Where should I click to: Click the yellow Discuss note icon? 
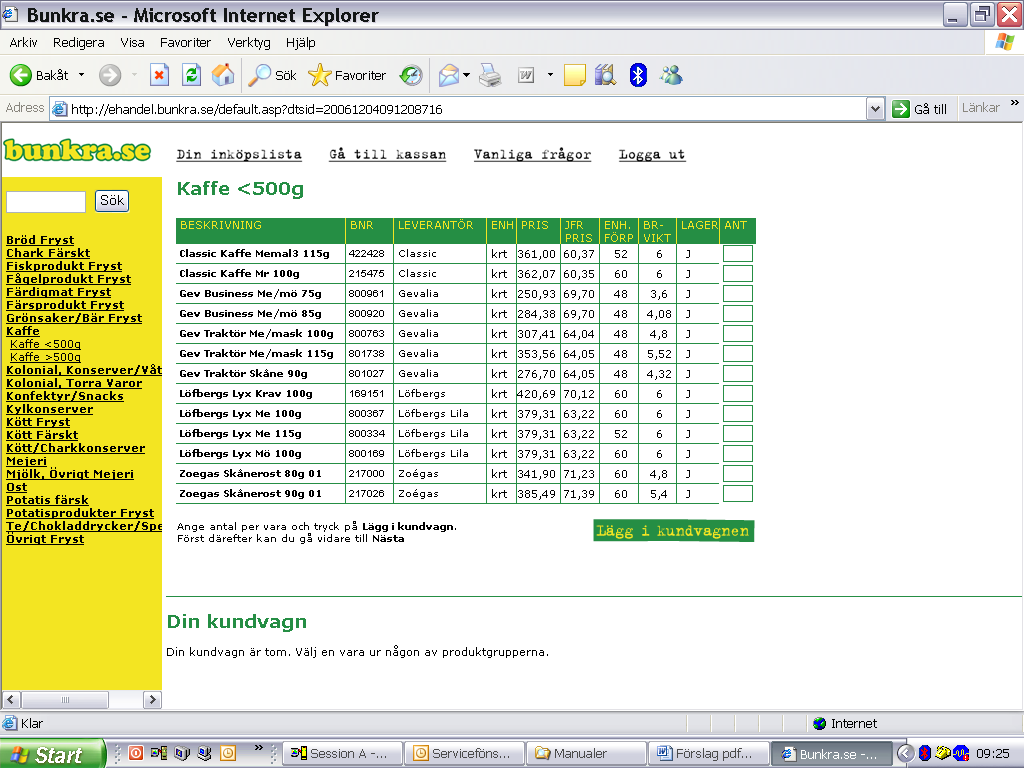574,75
